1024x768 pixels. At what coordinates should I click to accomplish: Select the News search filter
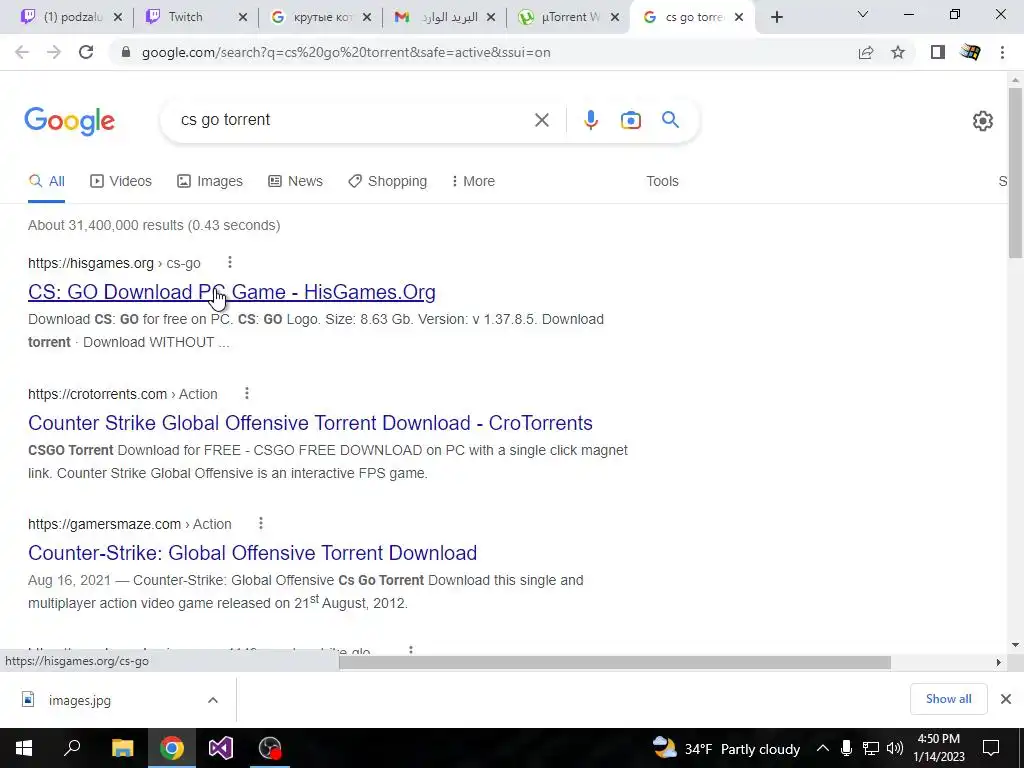pyautogui.click(x=295, y=181)
